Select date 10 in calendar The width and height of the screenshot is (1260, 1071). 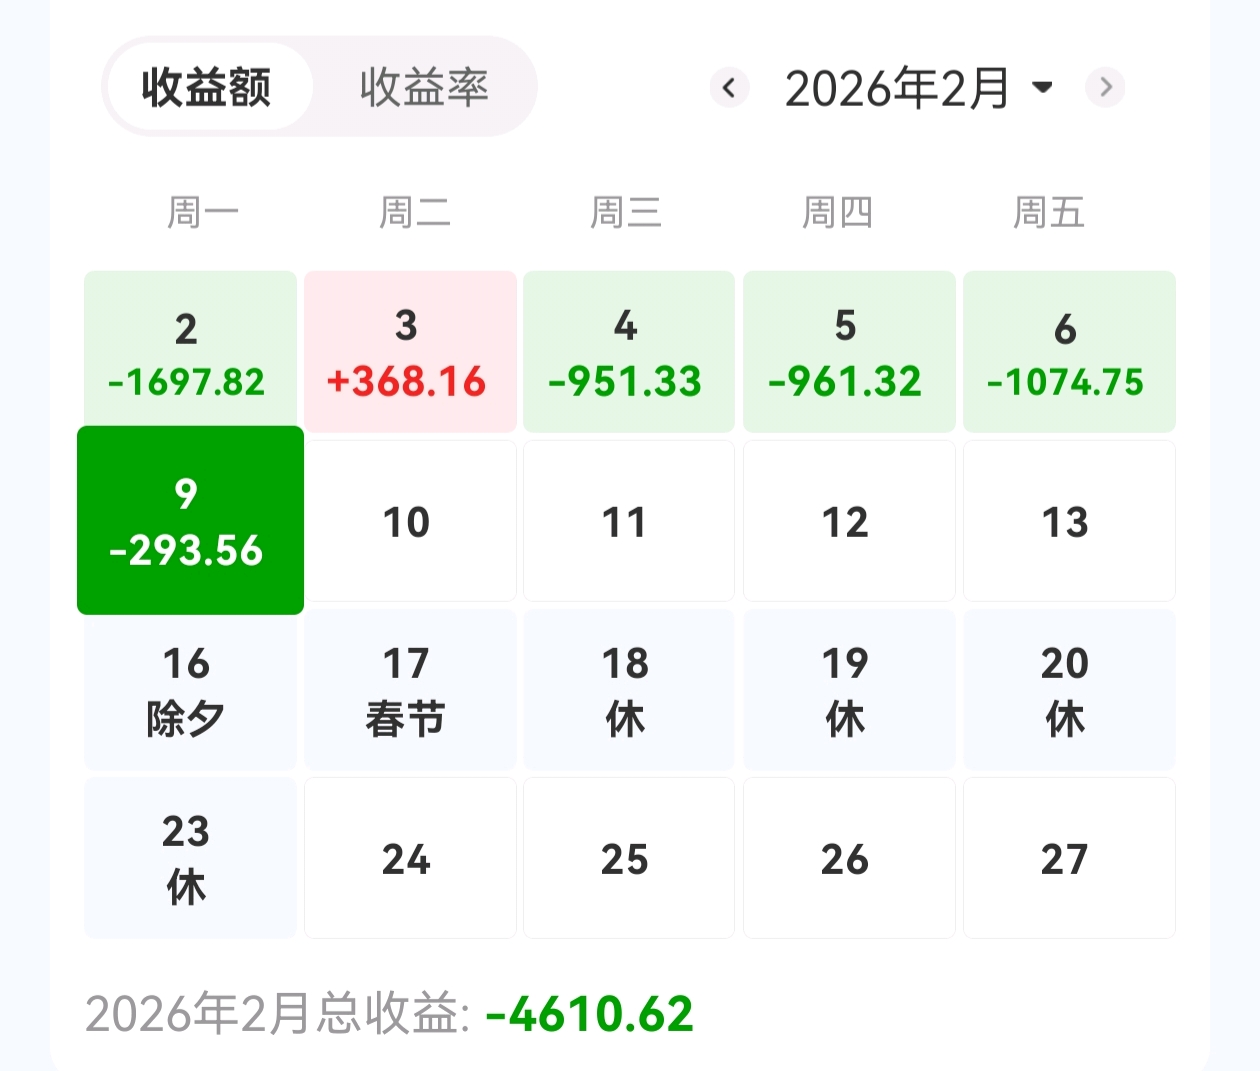410,521
